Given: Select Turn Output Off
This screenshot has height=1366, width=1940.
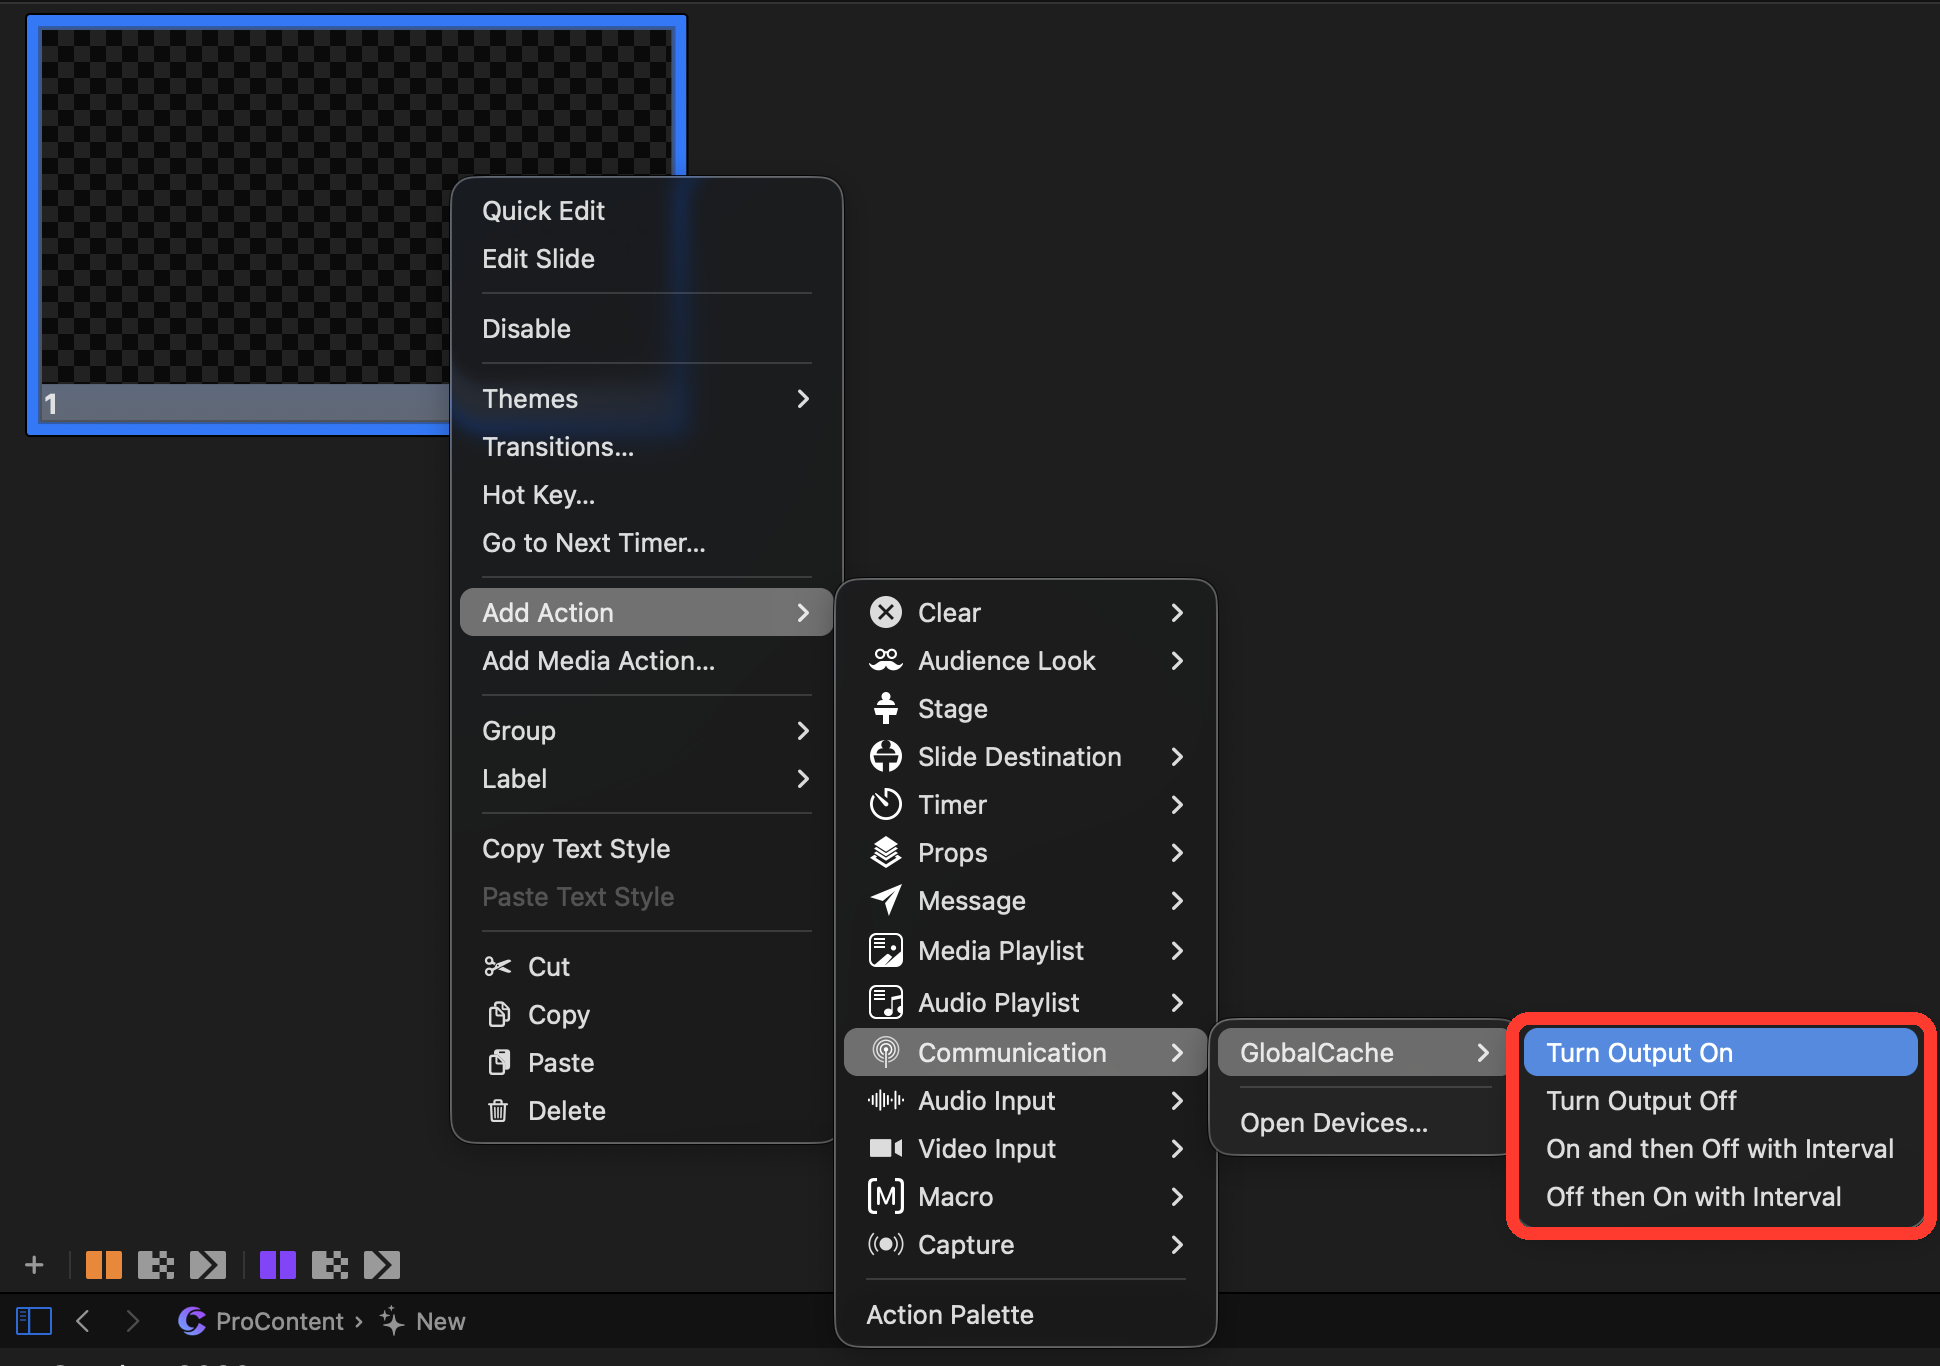Looking at the screenshot, I should (1720, 1100).
